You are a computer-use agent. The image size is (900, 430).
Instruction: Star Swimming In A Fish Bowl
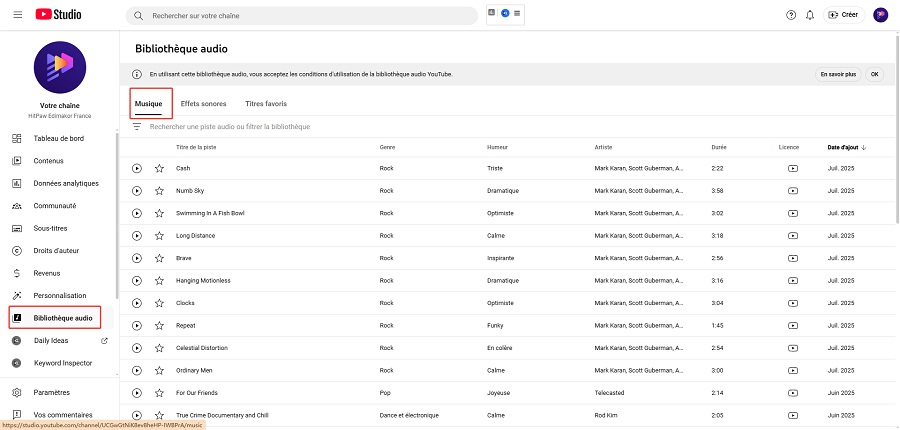click(160, 213)
